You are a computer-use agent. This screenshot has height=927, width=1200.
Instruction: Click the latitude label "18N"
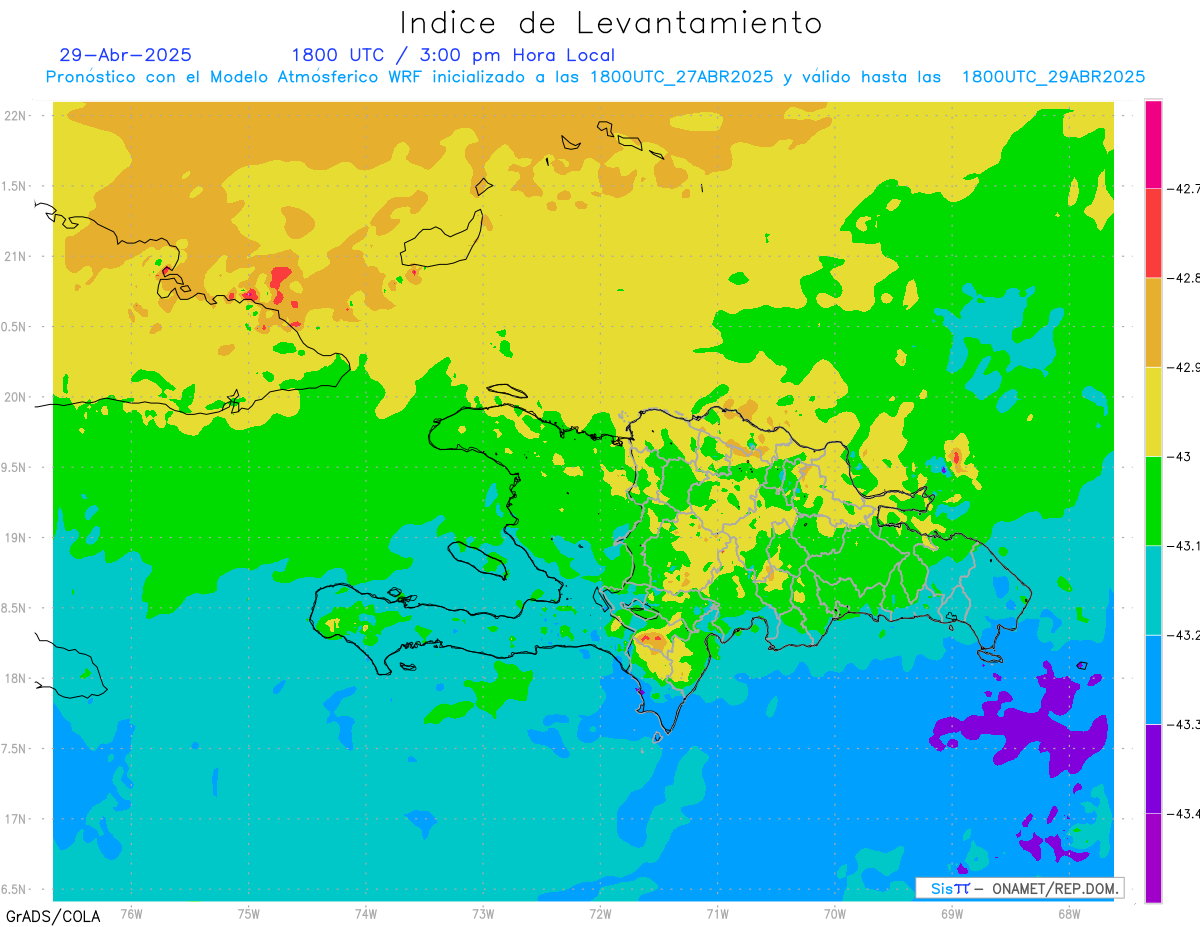click(x=16, y=678)
